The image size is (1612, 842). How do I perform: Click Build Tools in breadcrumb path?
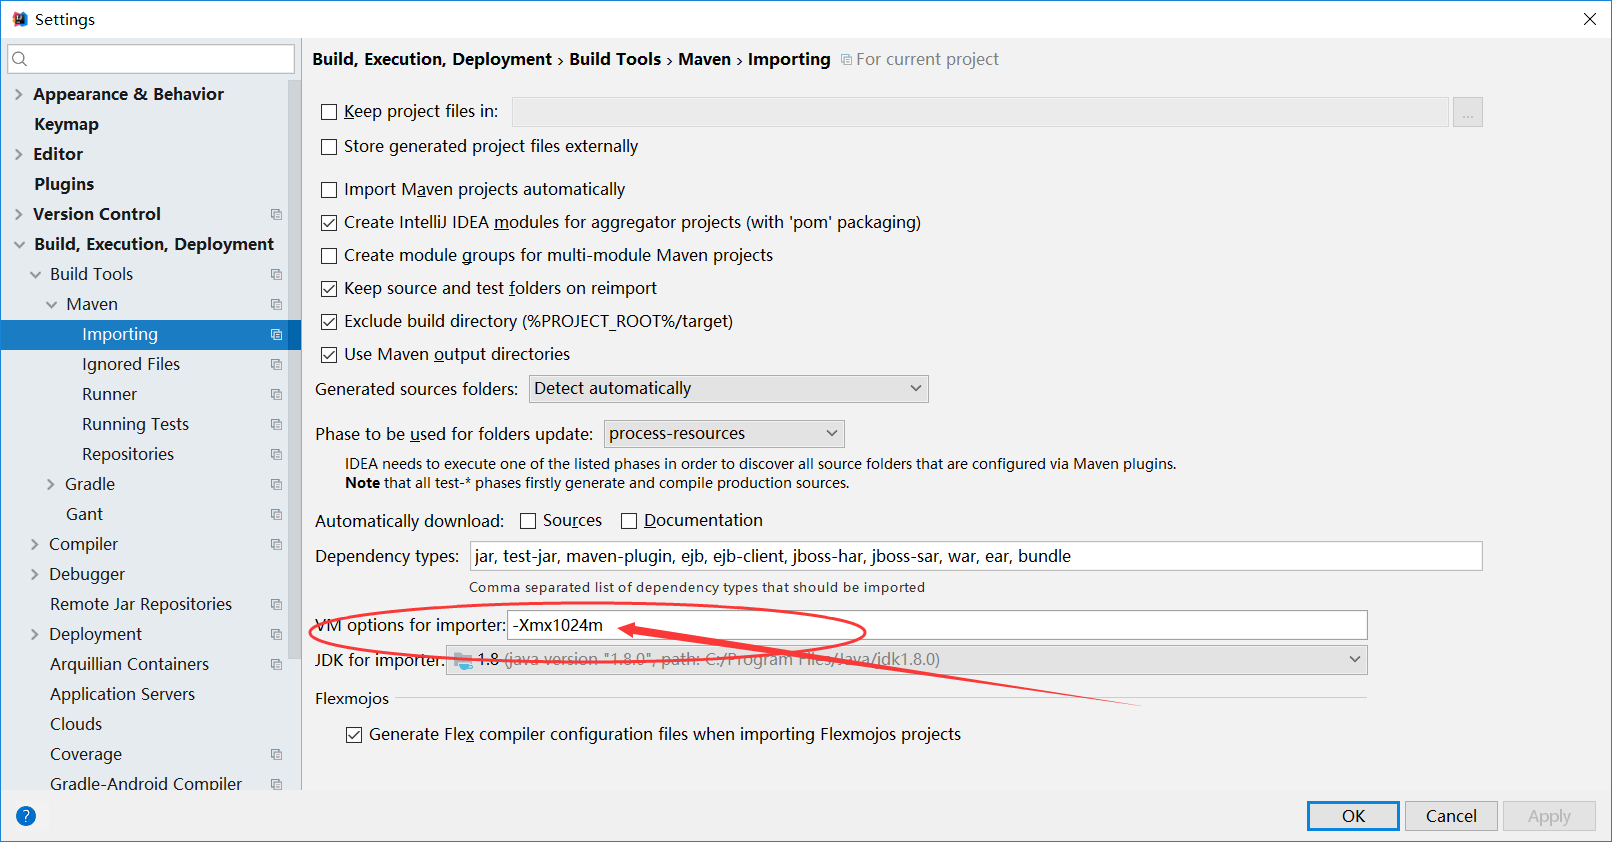pyautogui.click(x=615, y=59)
